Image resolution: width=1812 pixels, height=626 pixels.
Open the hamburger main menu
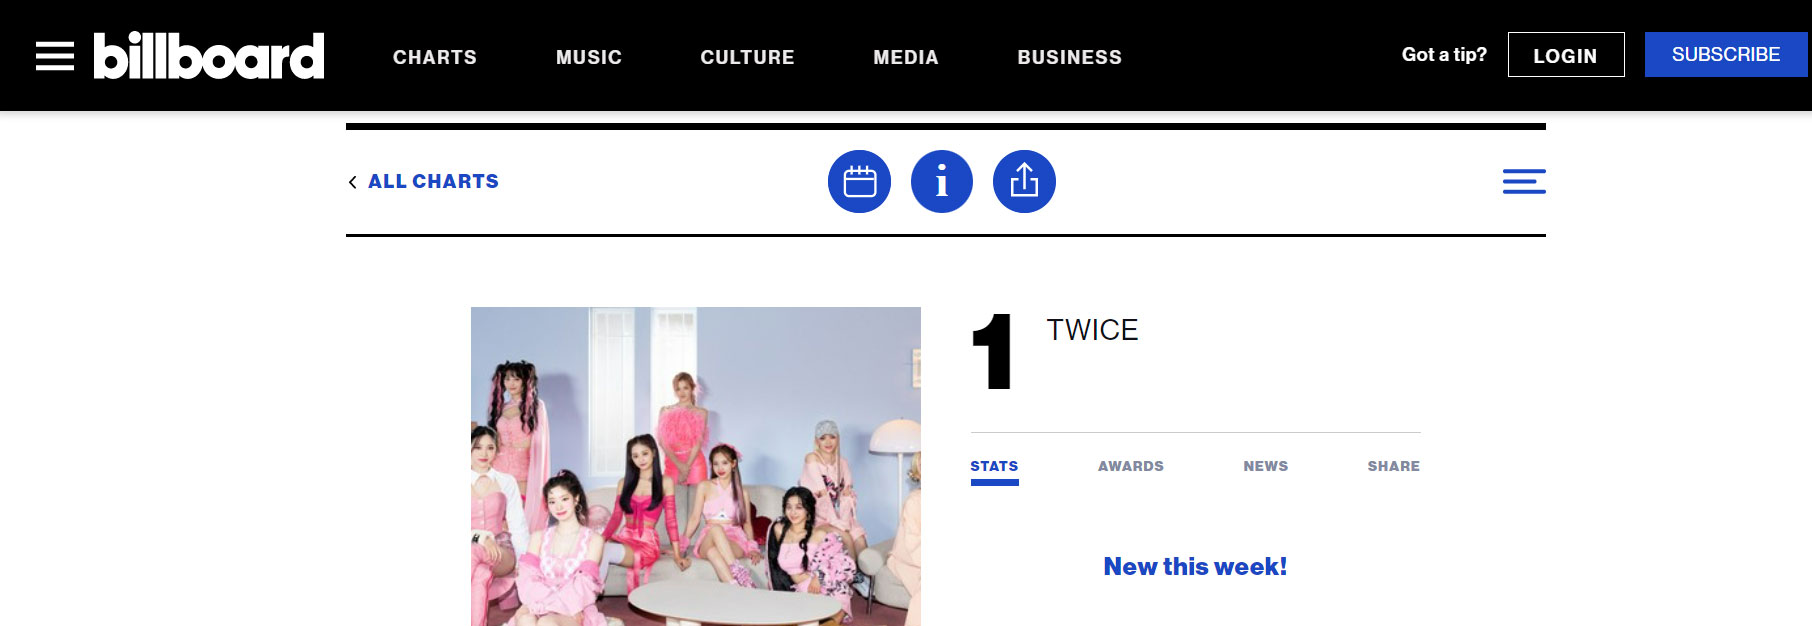(55, 56)
